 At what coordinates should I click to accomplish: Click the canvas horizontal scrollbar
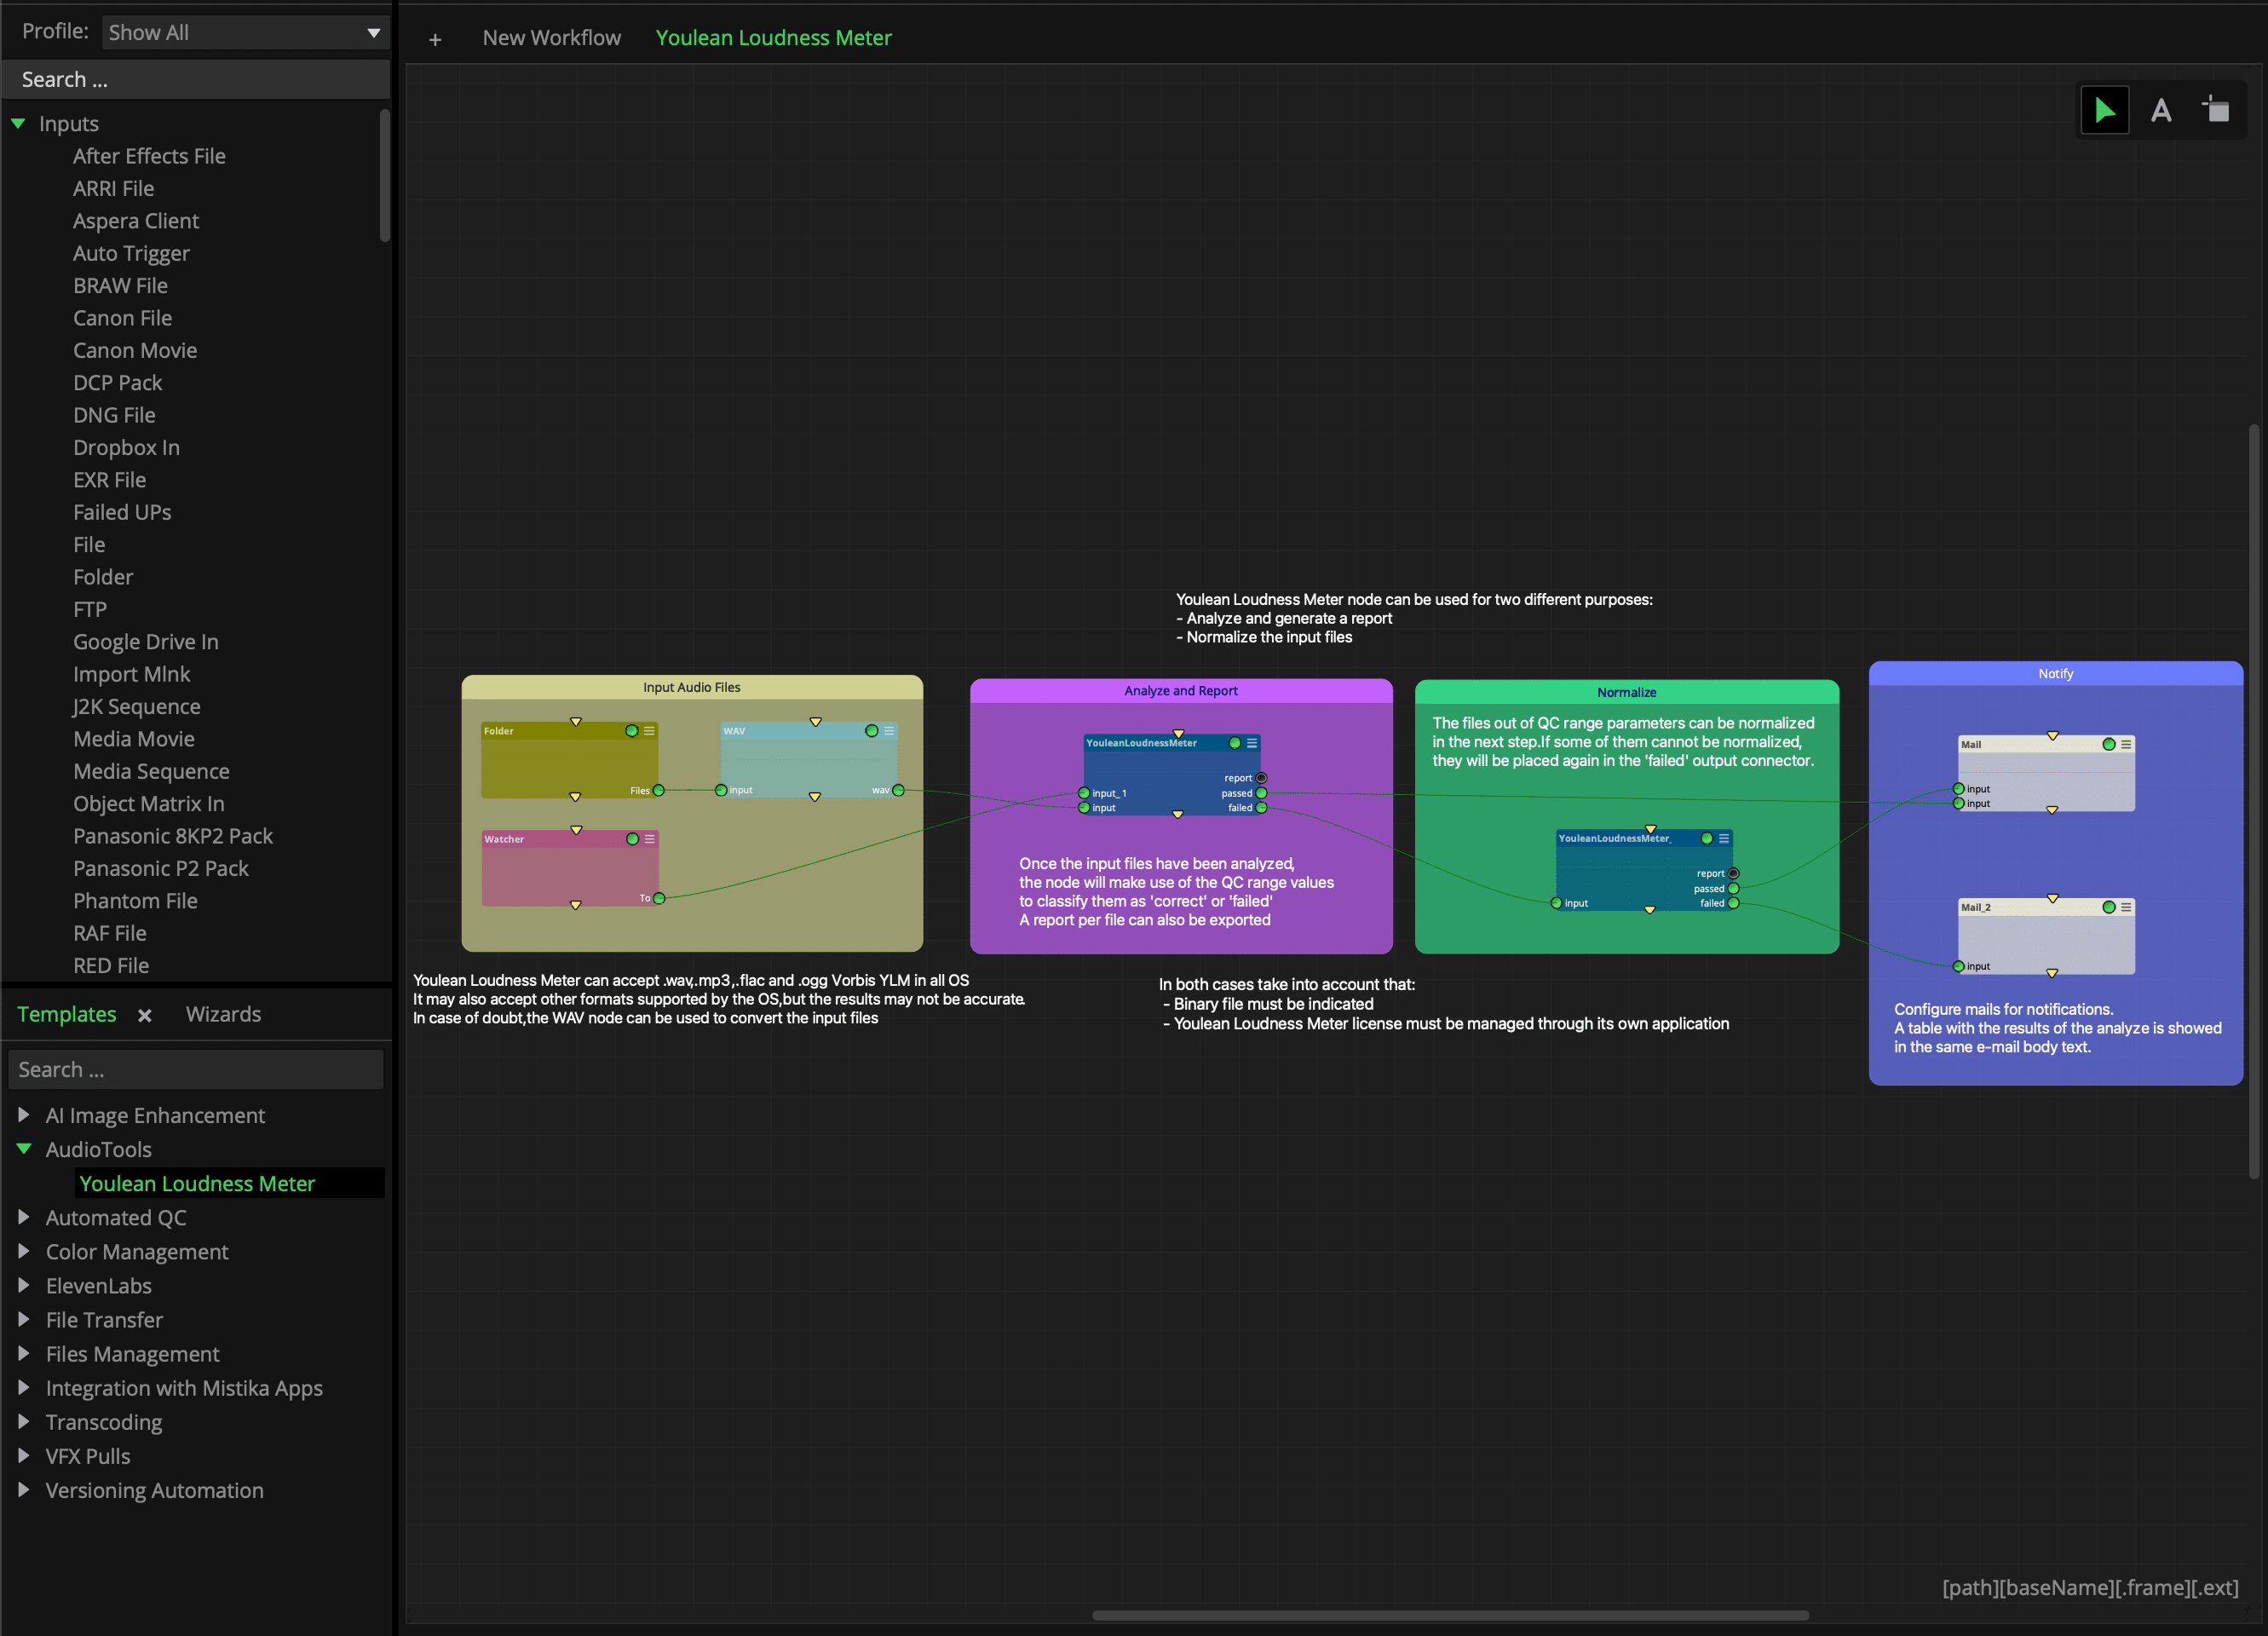[x=1450, y=1615]
